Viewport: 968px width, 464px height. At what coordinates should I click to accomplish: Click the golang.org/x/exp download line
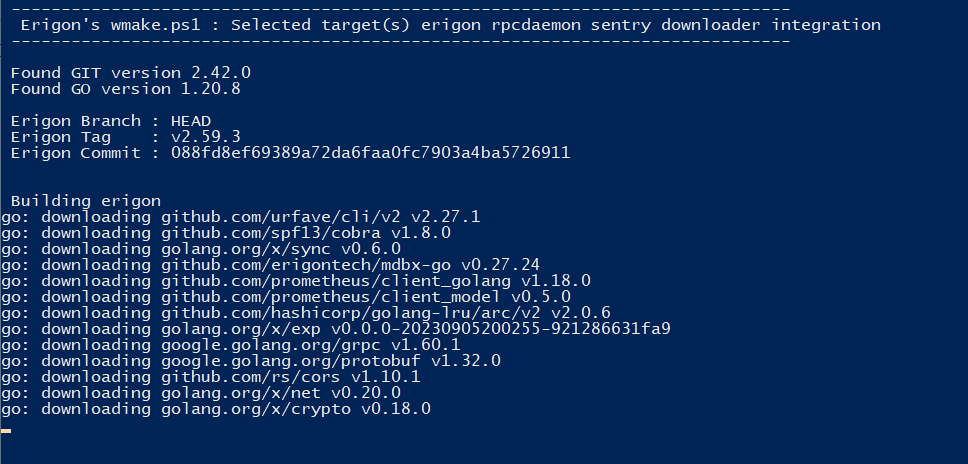[335, 328]
